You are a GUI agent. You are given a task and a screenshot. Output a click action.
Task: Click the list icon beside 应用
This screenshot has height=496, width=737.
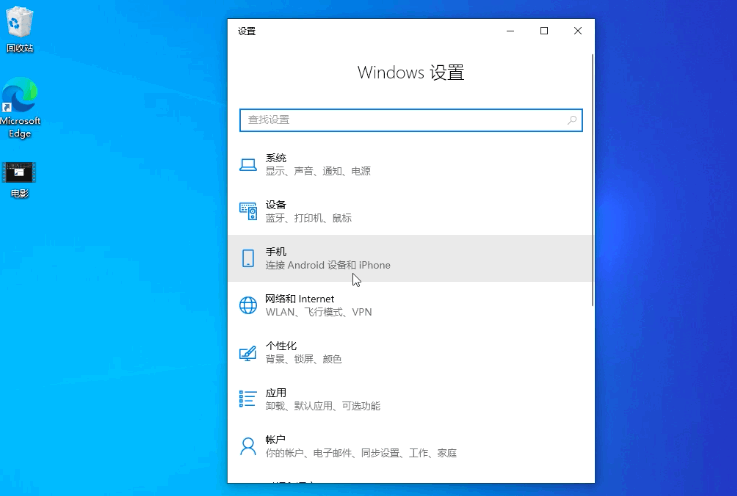click(x=248, y=399)
